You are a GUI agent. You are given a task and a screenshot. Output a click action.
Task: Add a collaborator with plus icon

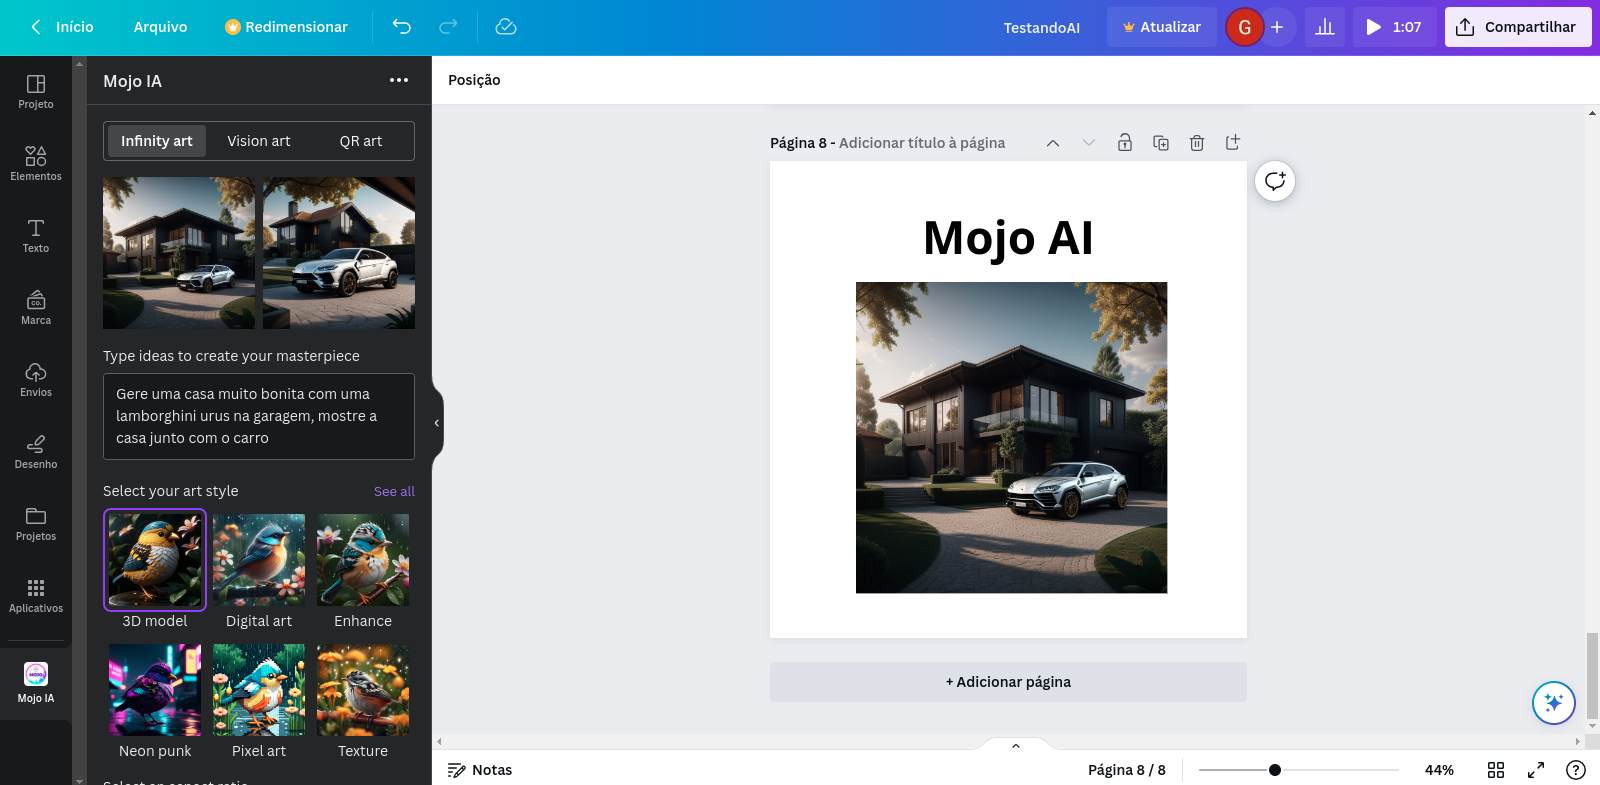1277,27
